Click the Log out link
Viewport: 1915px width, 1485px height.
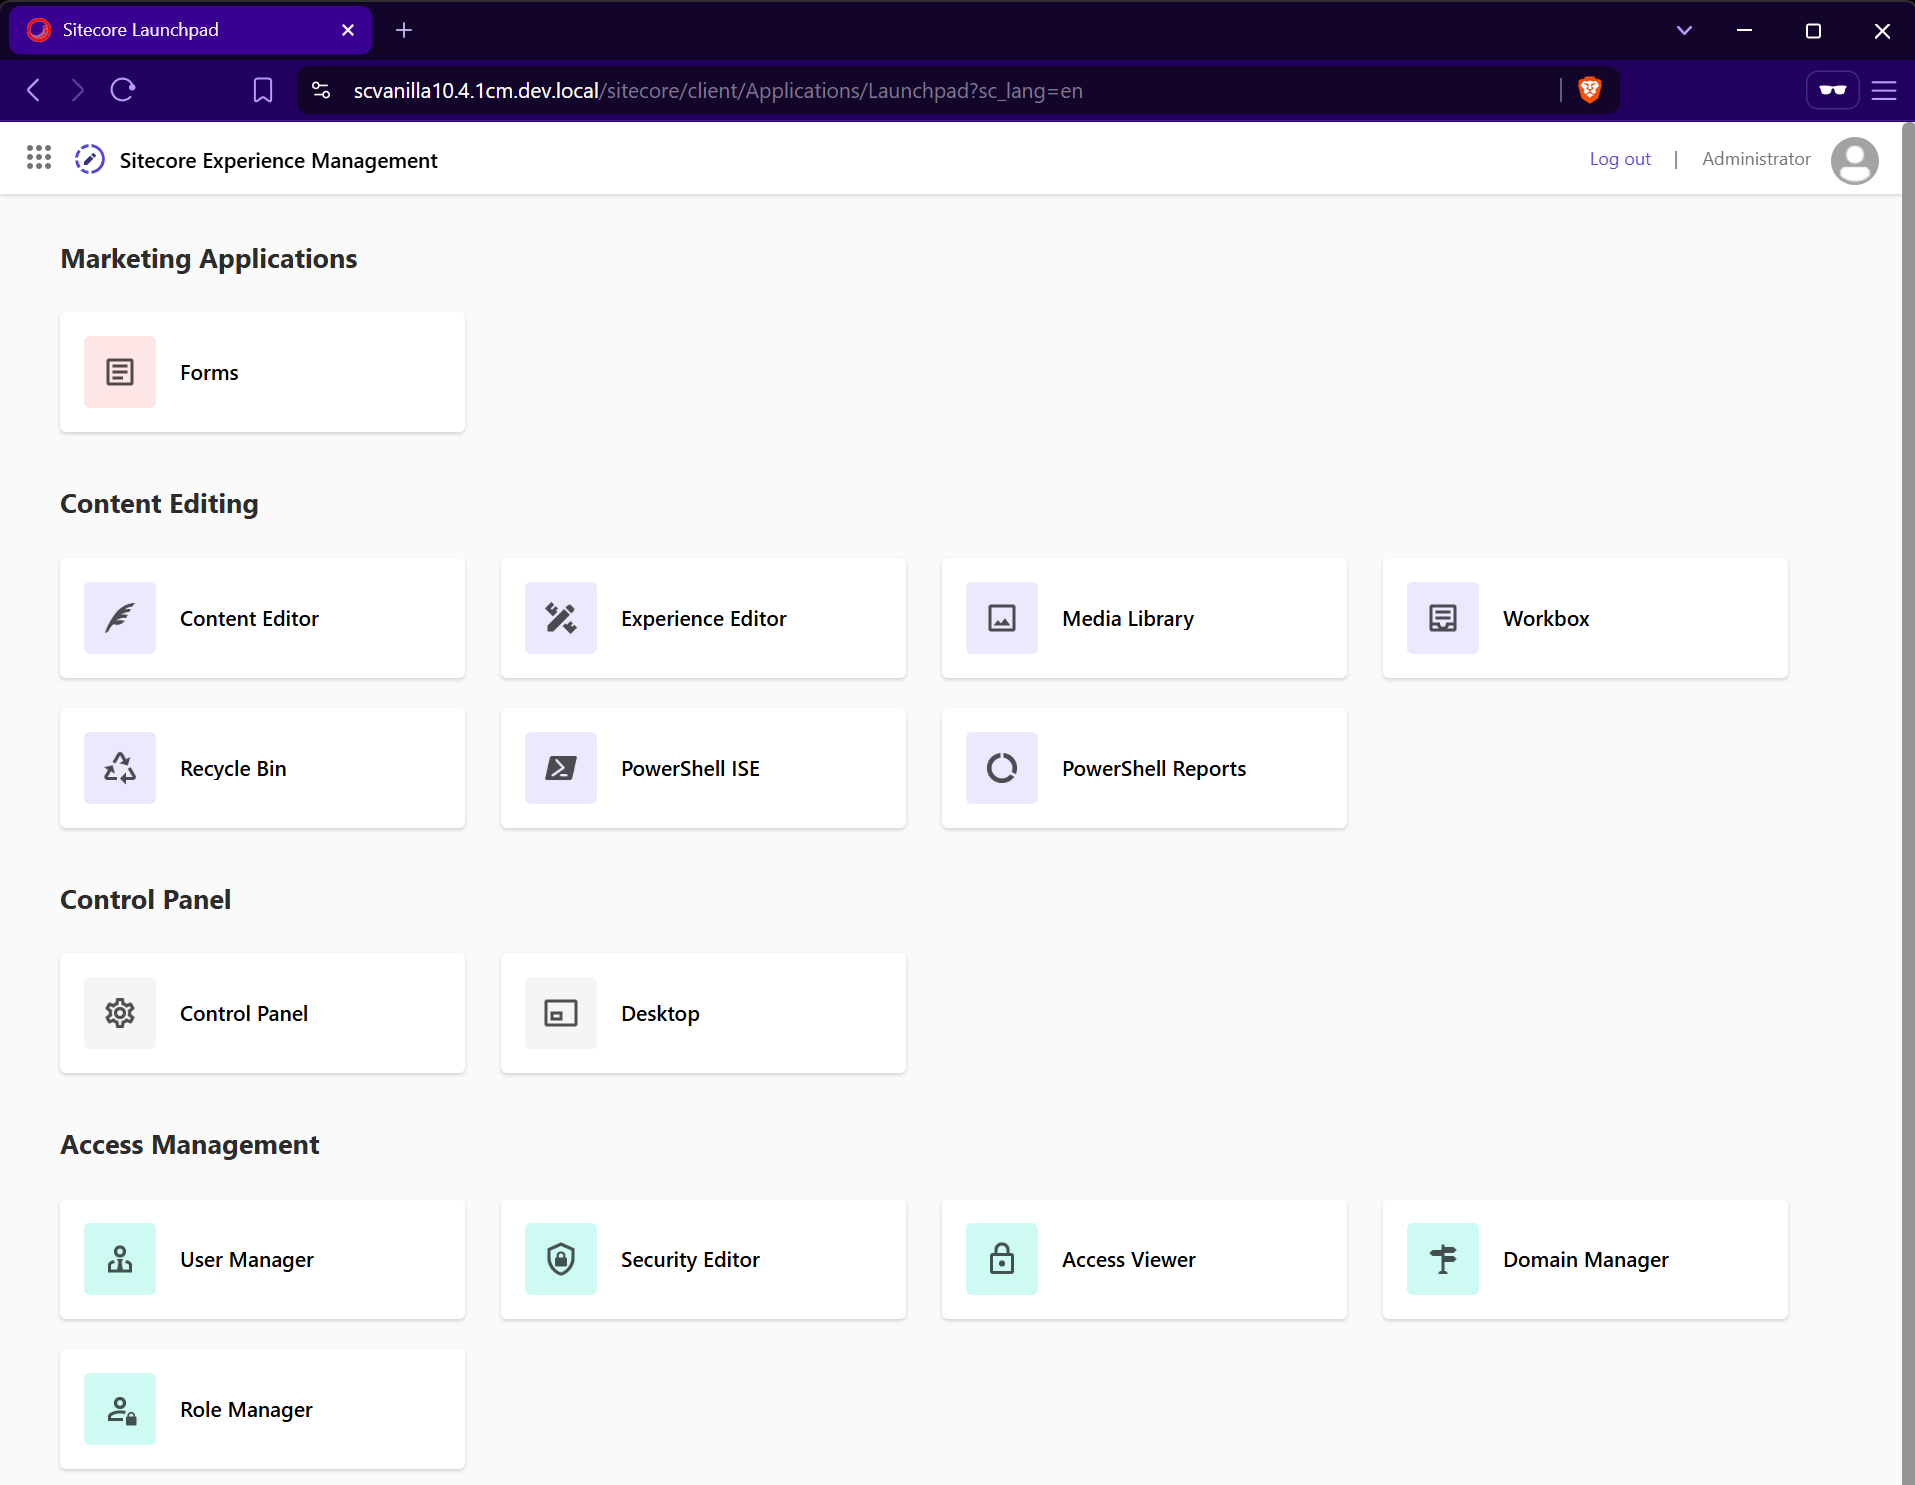pyautogui.click(x=1619, y=158)
